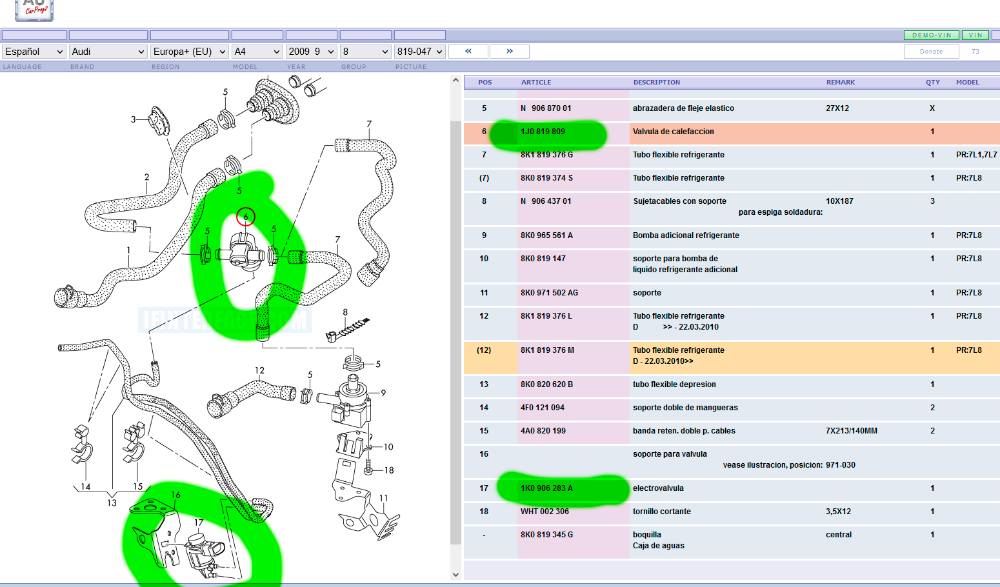The width and height of the screenshot is (1000, 587).
Task: Open the Brand dropdown showing Audi
Action: pos(108,52)
